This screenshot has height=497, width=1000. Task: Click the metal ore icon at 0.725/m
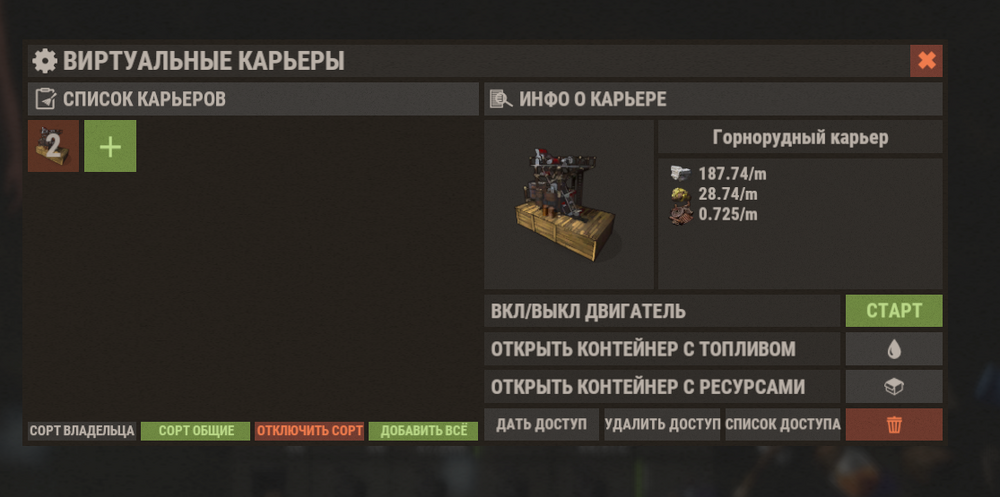[680, 215]
